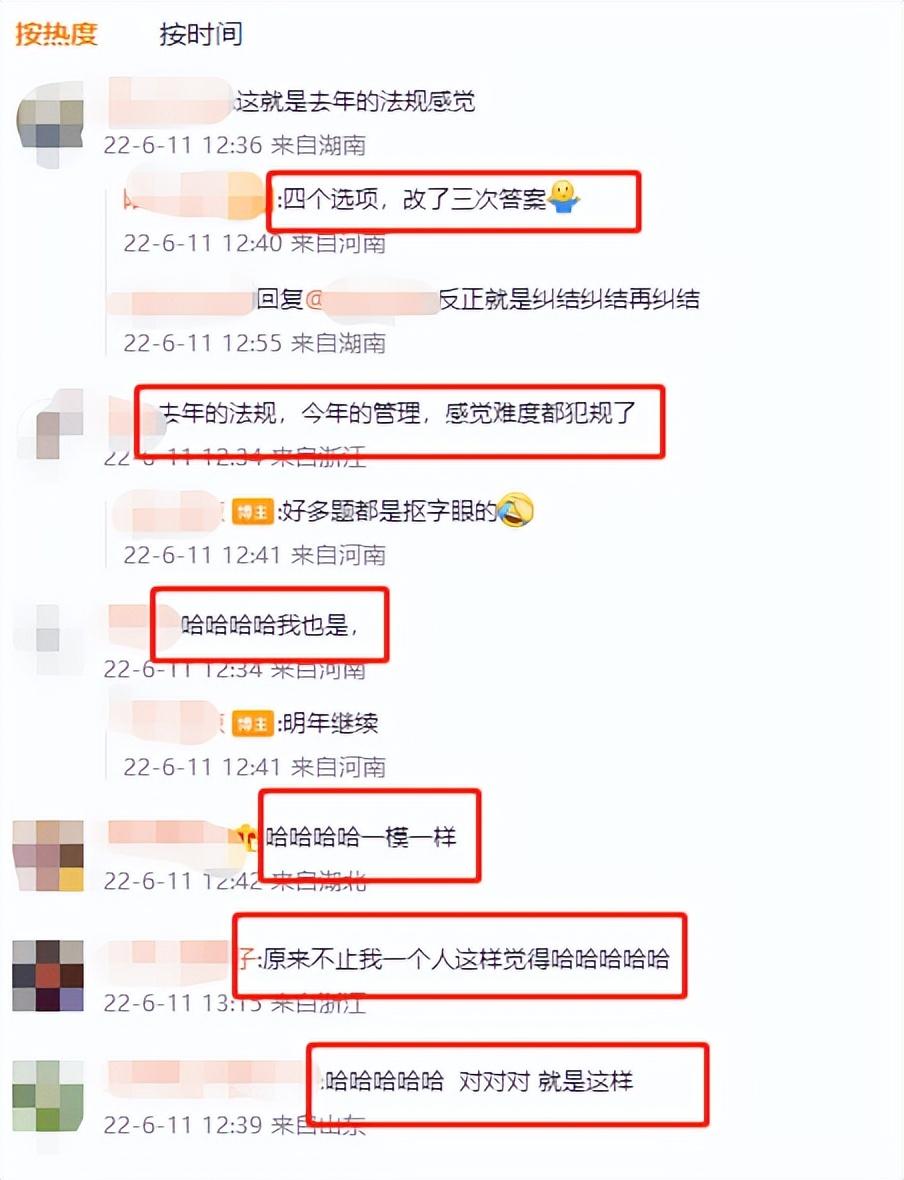Open avatar of the 湖北 12:42 commenter
This screenshot has width=904, height=1180.
(x=48, y=856)
